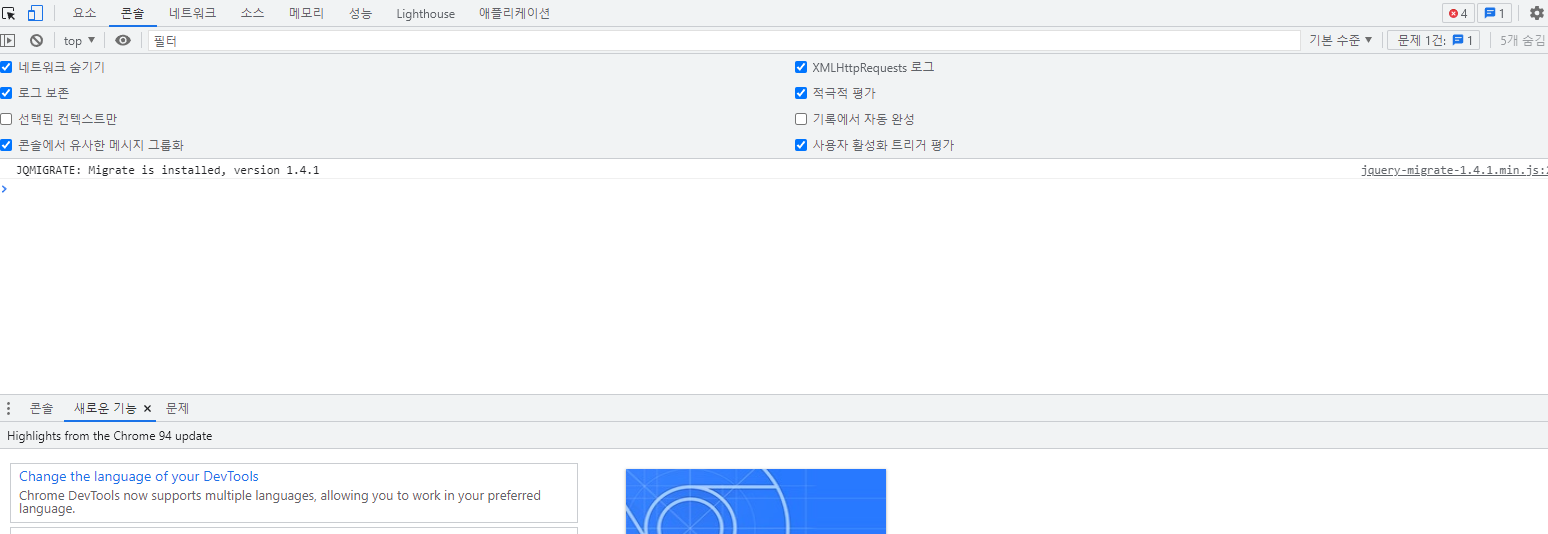Screen dimensions: 1548x534
Task: Toggle the device toolbar icon
Action: 35,13
